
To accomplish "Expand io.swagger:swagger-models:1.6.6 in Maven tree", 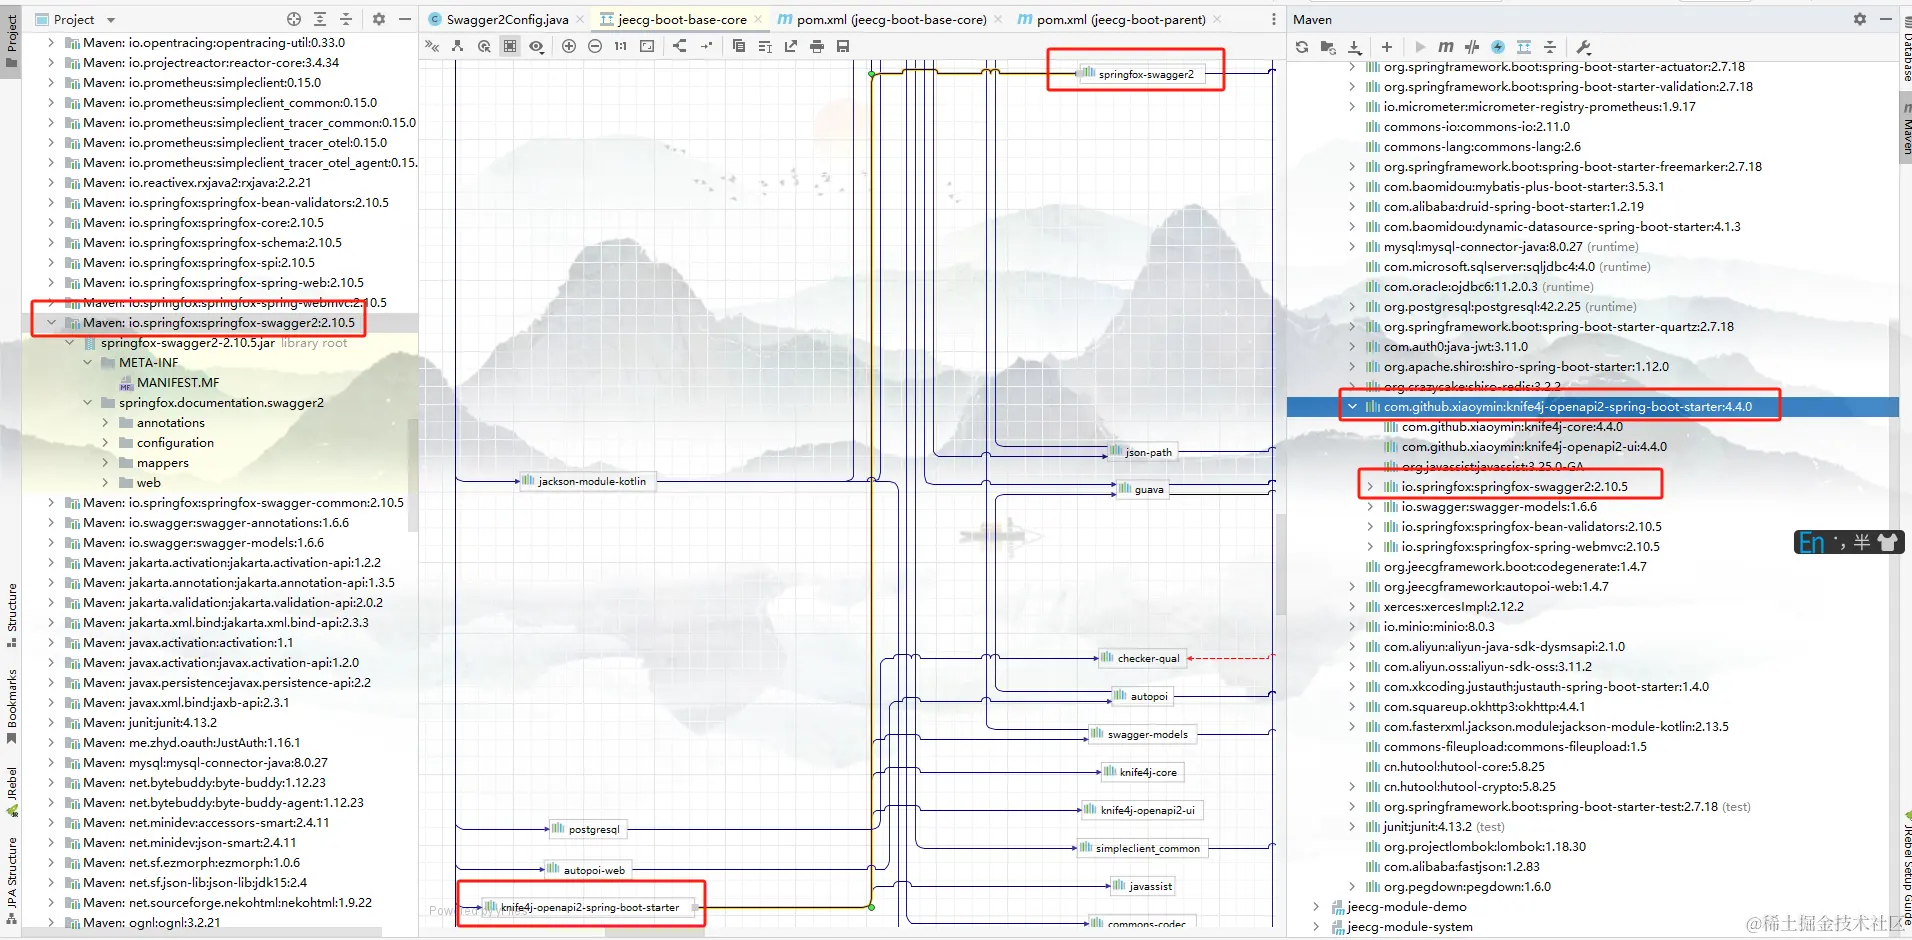I will pyautogui.click(x=1371, y=507).
